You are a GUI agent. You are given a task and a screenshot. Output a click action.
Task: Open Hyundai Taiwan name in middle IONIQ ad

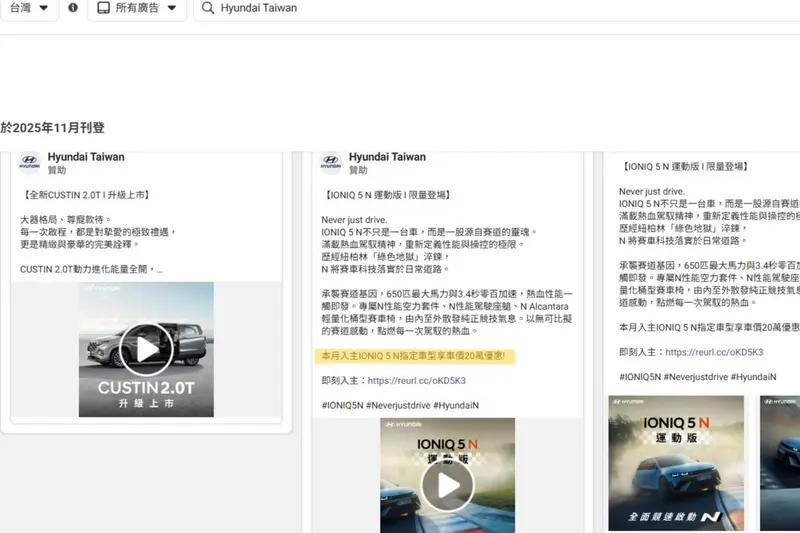387,157
